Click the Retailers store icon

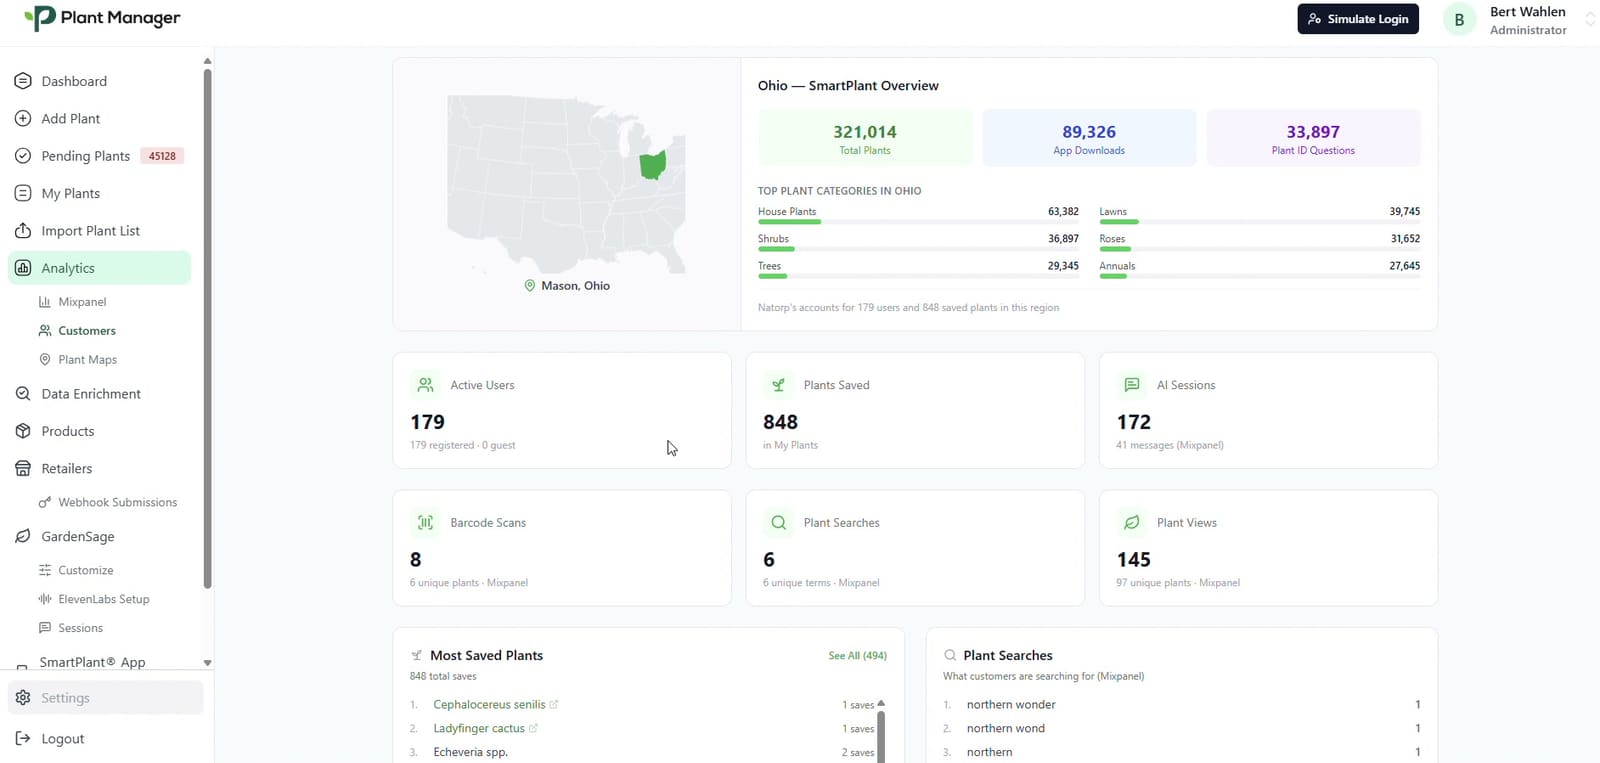click(23, 468)
